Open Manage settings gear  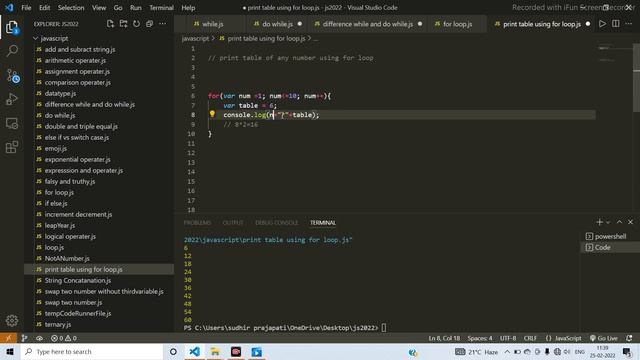click(12, 320)
